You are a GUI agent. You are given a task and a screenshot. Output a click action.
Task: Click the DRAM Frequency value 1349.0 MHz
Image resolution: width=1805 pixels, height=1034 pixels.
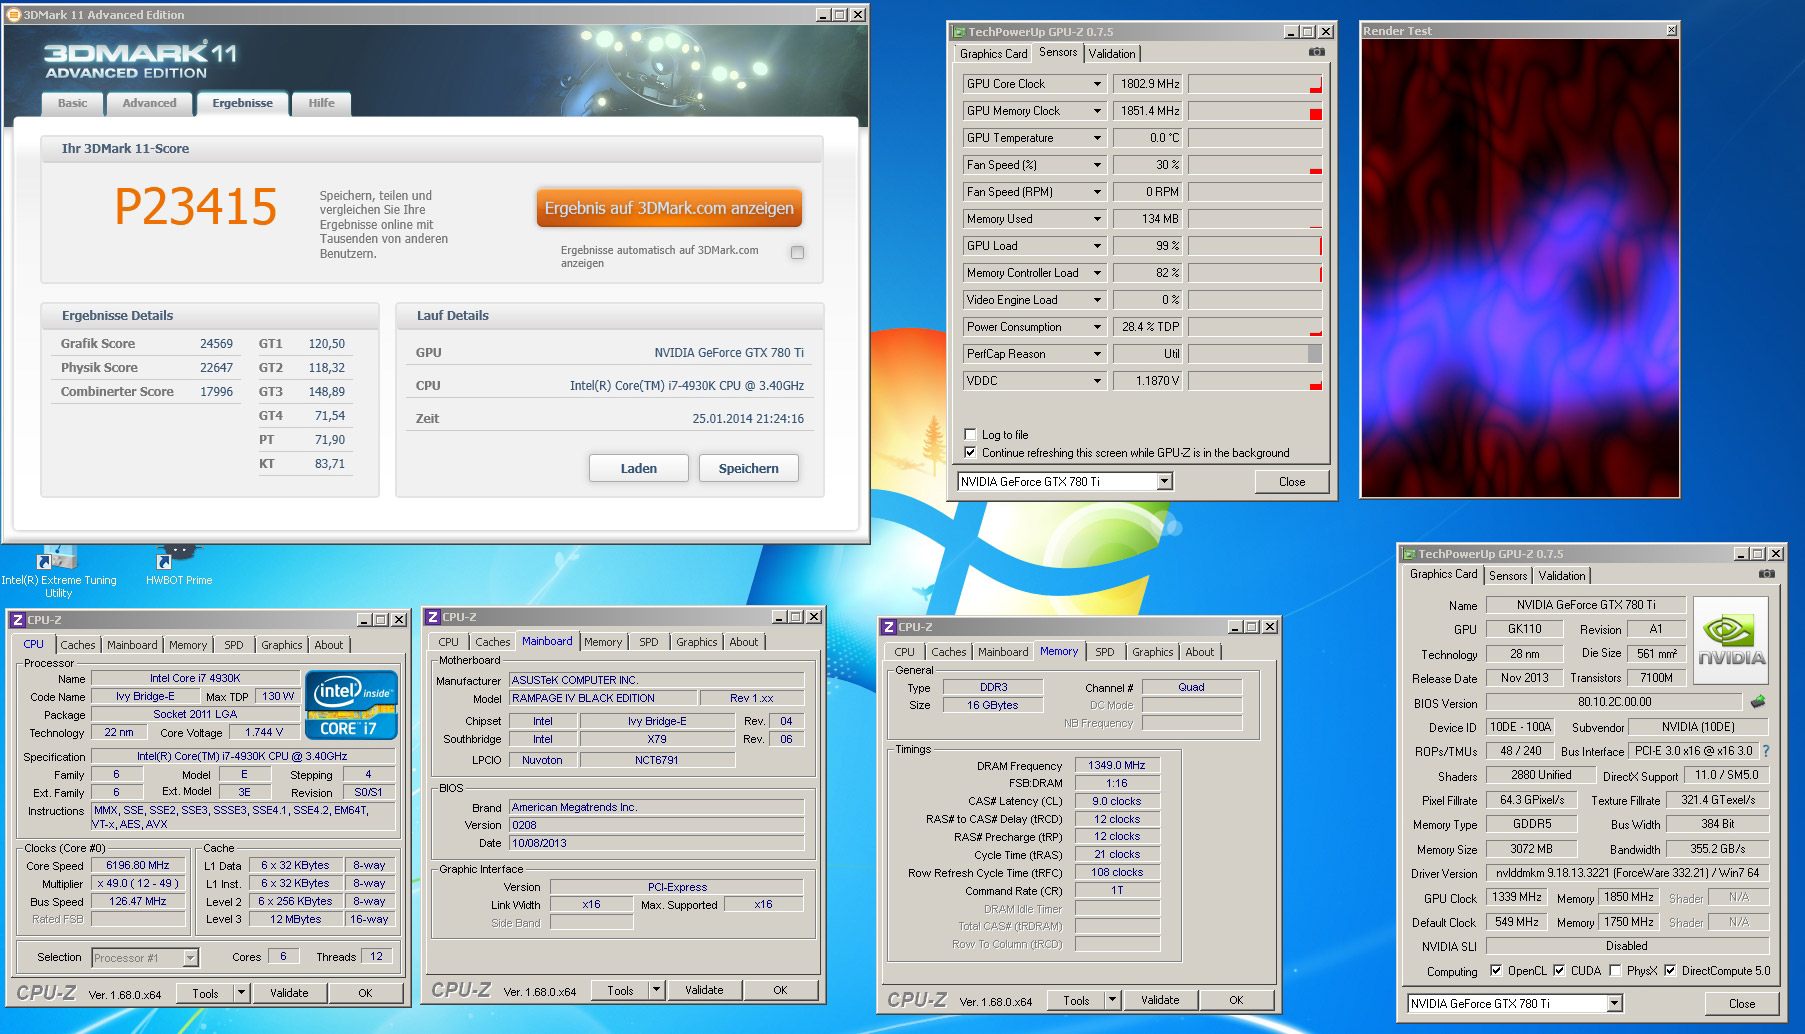(x=1117, y=765)
